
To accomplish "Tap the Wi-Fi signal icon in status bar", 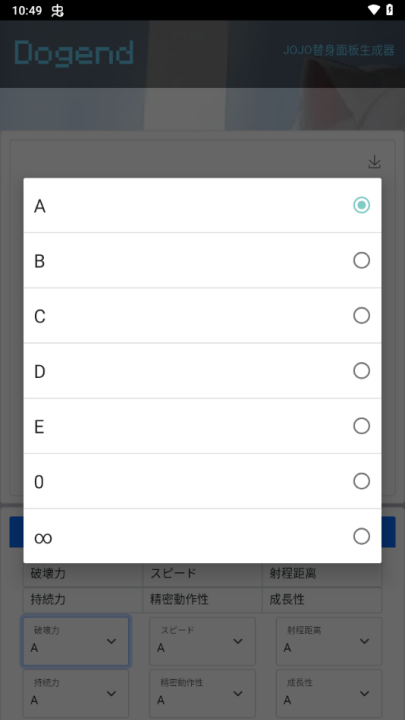I will [374, 10].
